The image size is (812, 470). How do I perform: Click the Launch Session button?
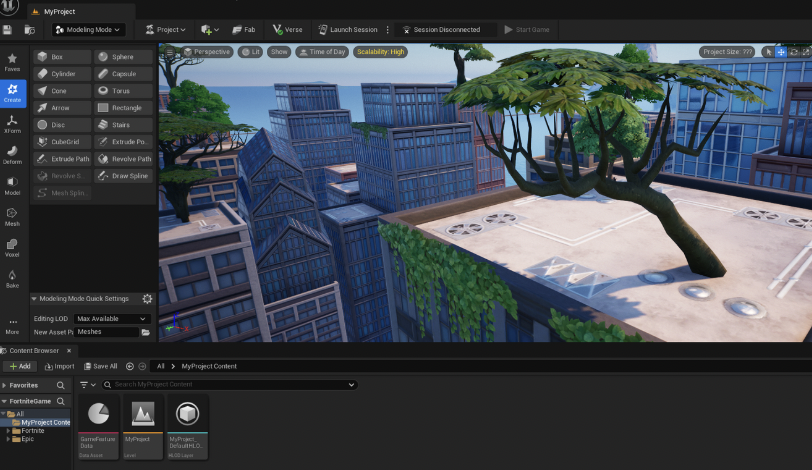(348, 30)
